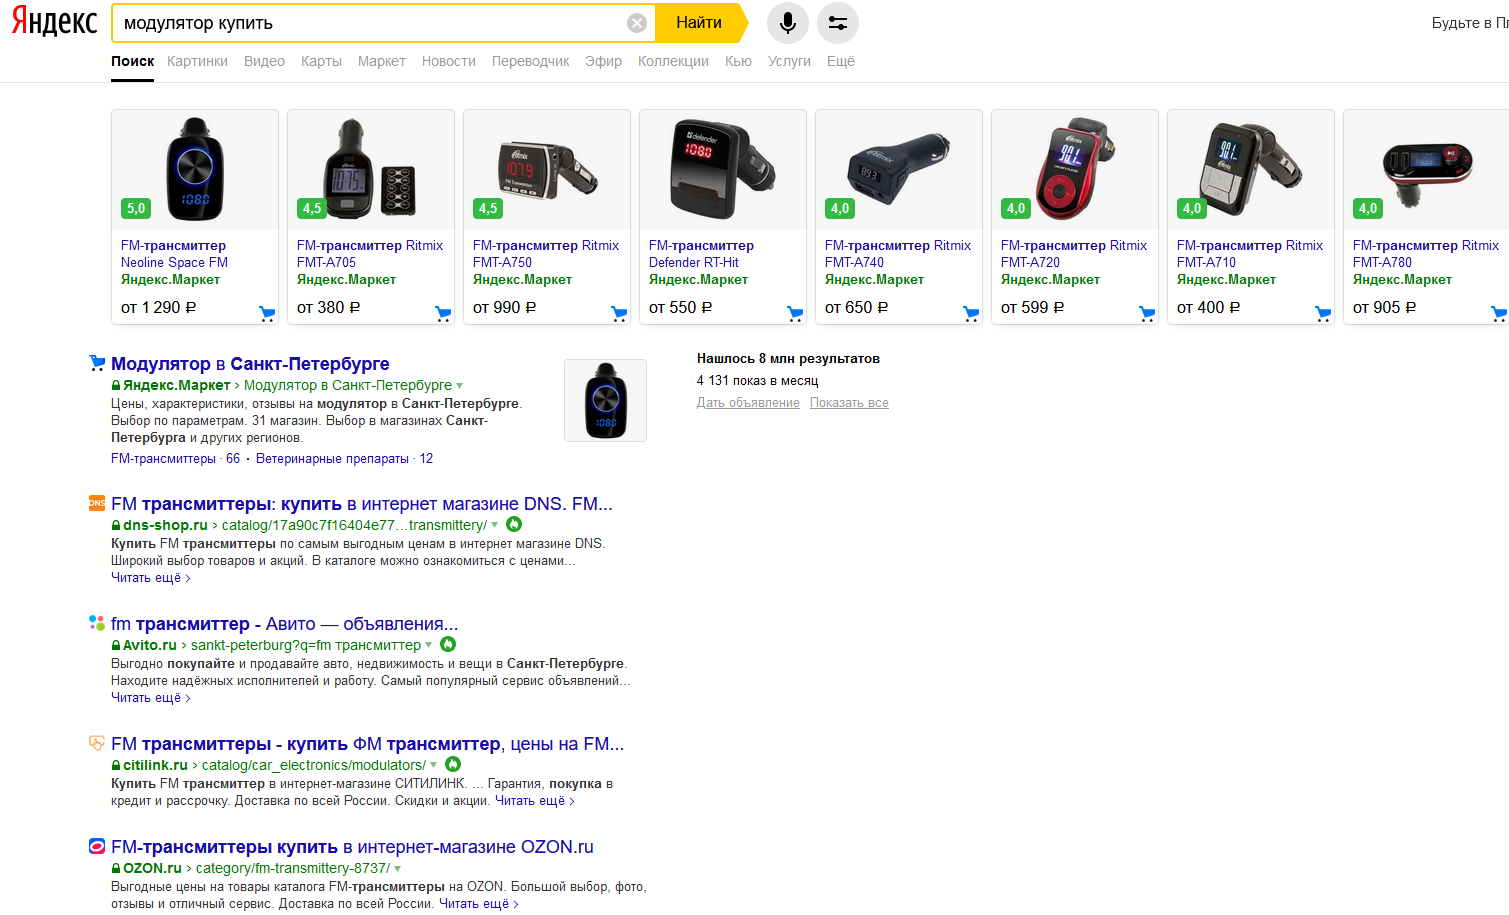Image resolution: width=1509 pixels, height=915 pixels.
Task: Click 'Показать все' link
Action: pyautogui.click(x=849, y=403)
